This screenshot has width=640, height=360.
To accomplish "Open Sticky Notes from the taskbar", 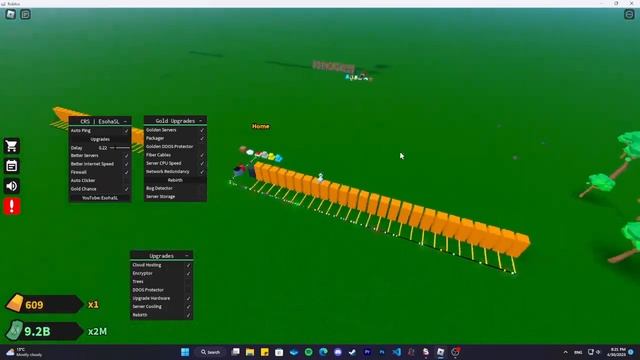I will tap(264, 352).
